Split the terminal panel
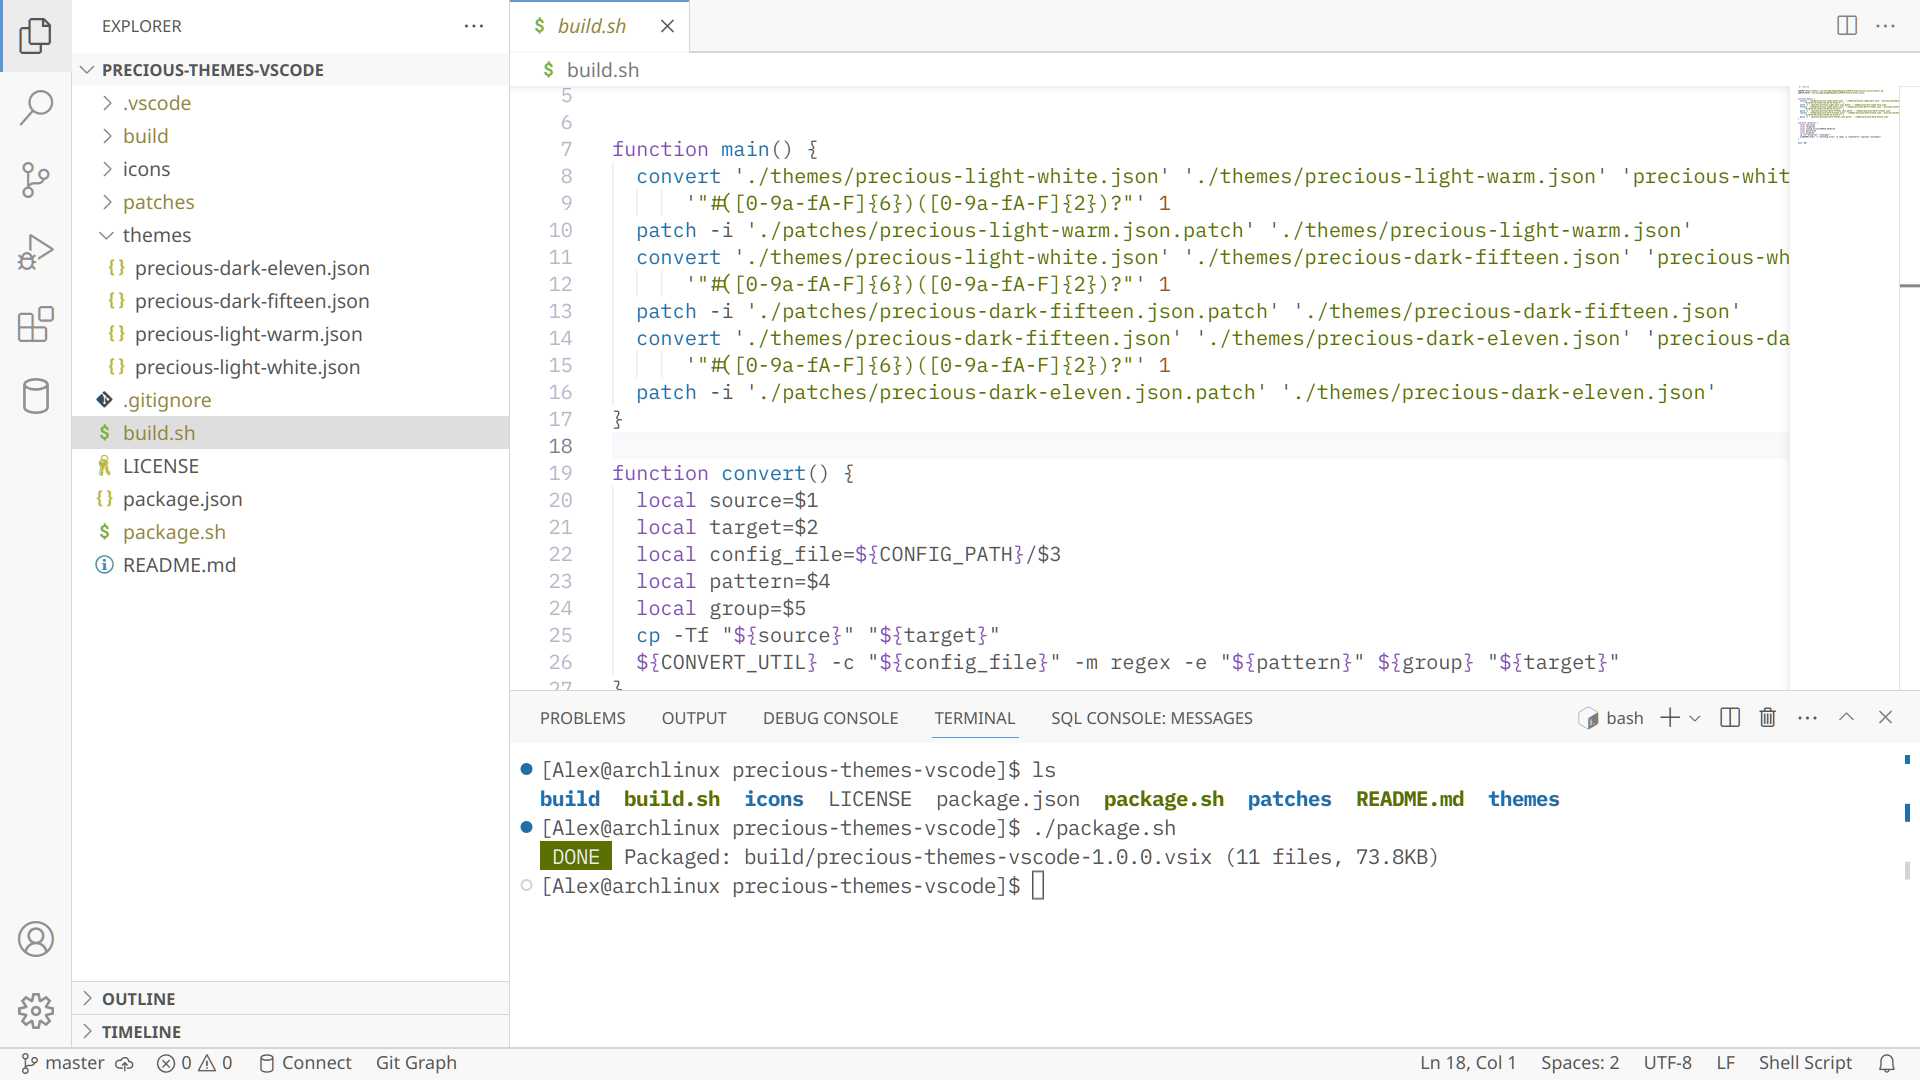The image size is (1920, 1080). pos(1730,718)
